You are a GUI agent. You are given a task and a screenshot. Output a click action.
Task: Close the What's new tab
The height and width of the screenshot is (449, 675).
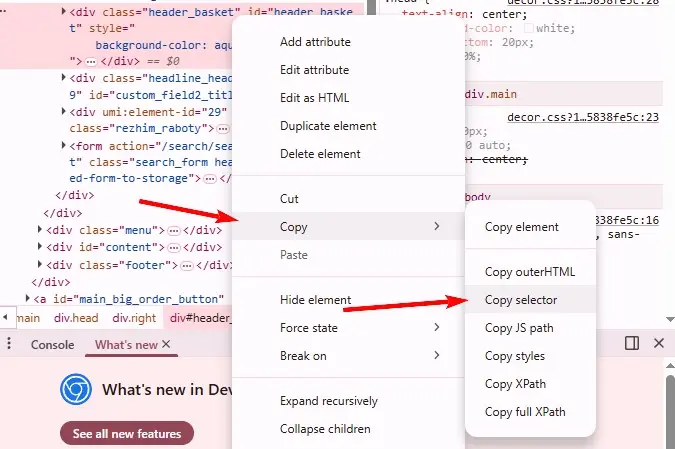click(166, 344)
